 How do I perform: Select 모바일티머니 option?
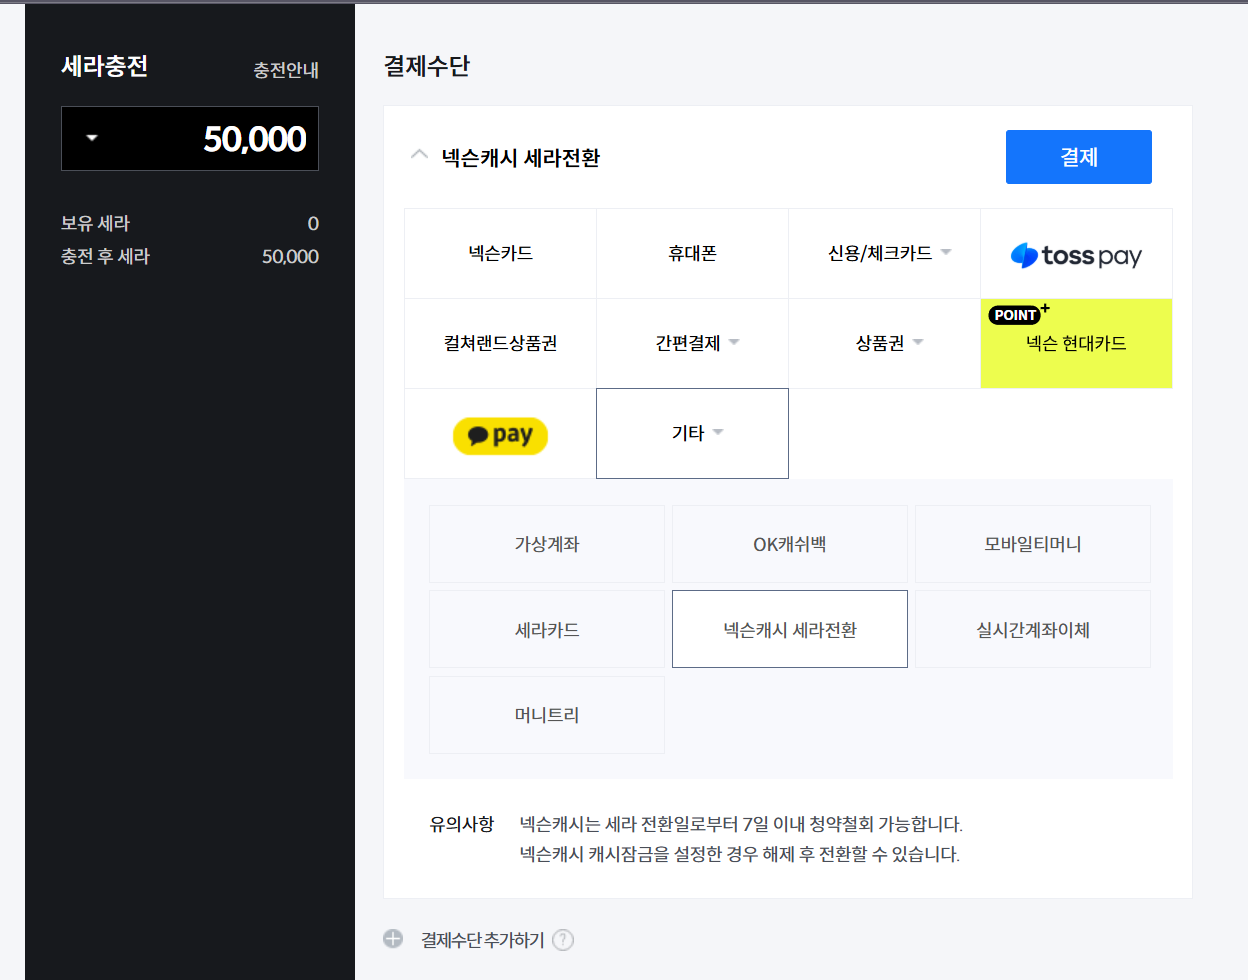[x=1033, y=544]
